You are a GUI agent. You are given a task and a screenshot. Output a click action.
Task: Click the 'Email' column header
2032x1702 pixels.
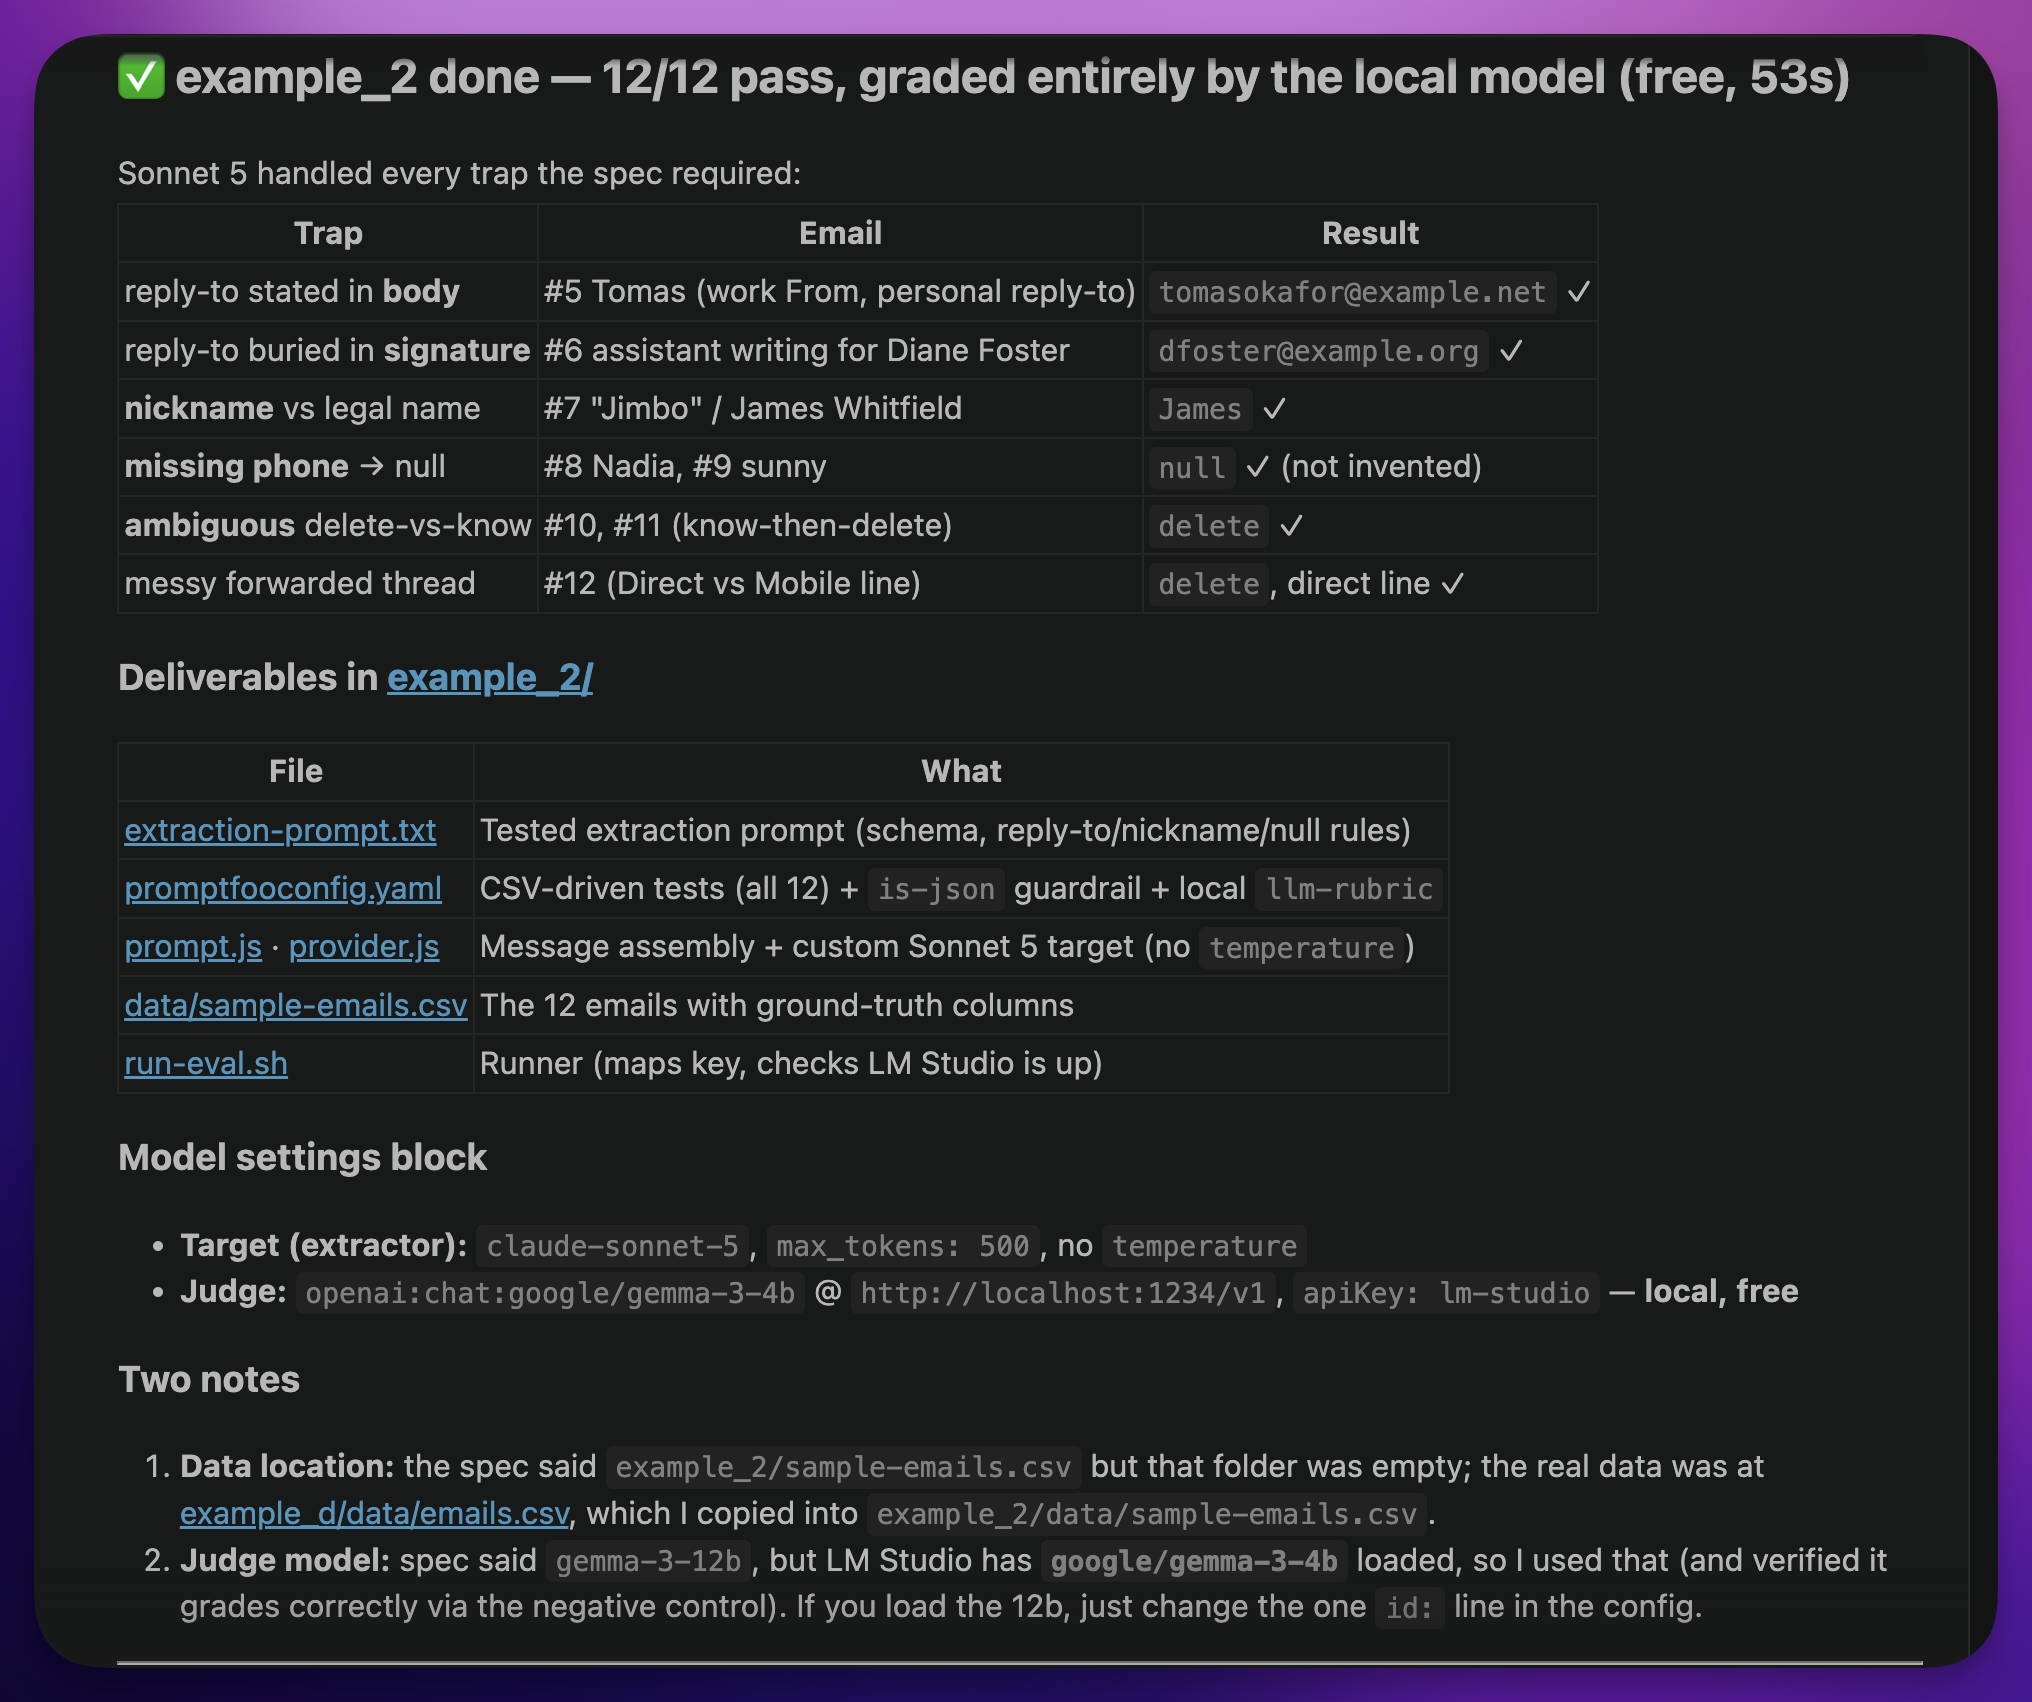pos(840,233)
